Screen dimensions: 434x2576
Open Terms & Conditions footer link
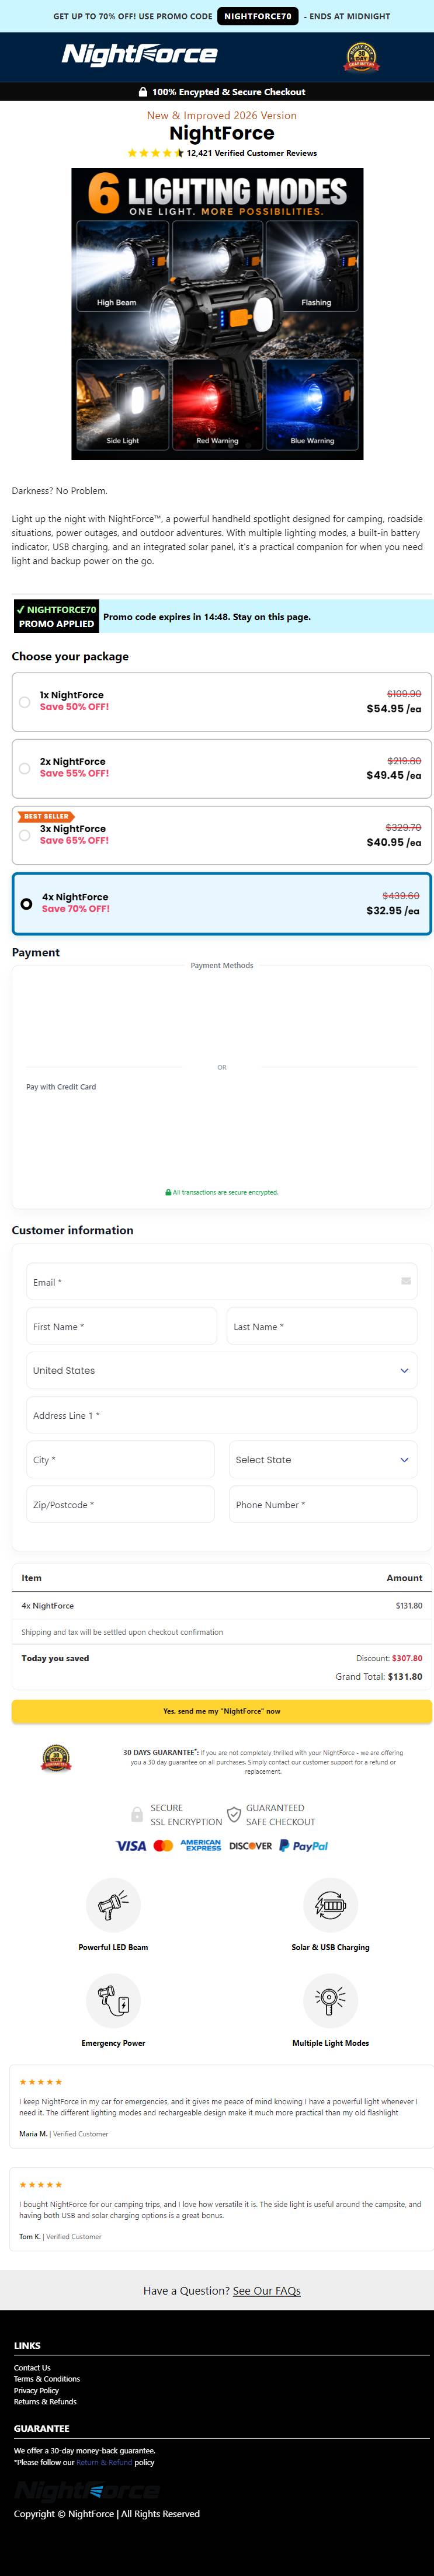(47, 2379)
